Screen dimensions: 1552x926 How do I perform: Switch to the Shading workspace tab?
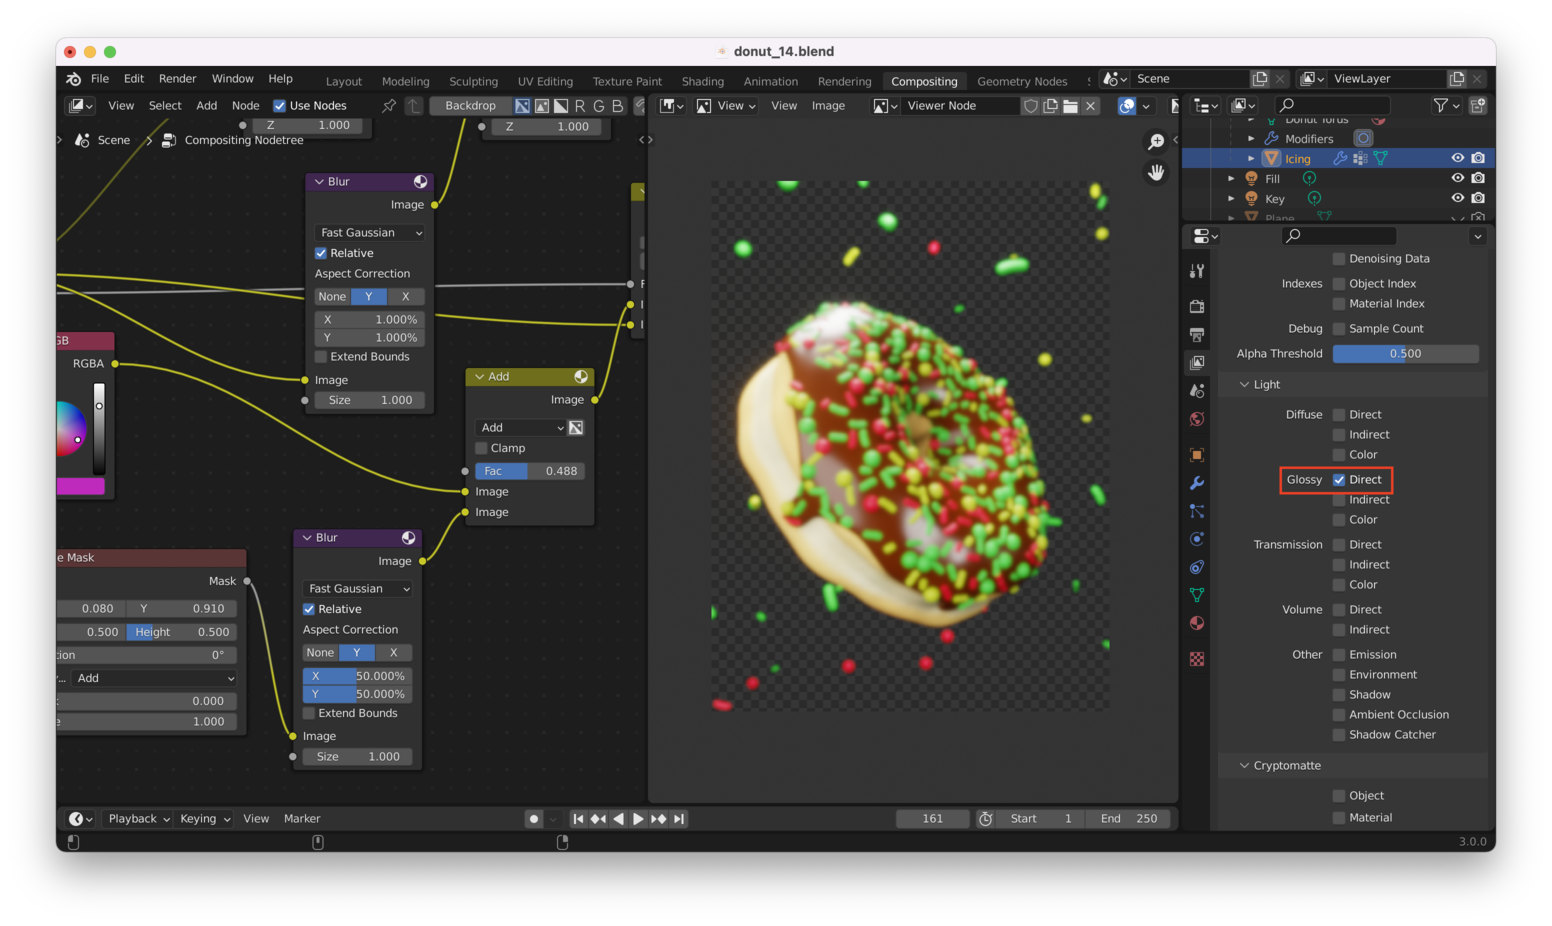click(702, 81)
